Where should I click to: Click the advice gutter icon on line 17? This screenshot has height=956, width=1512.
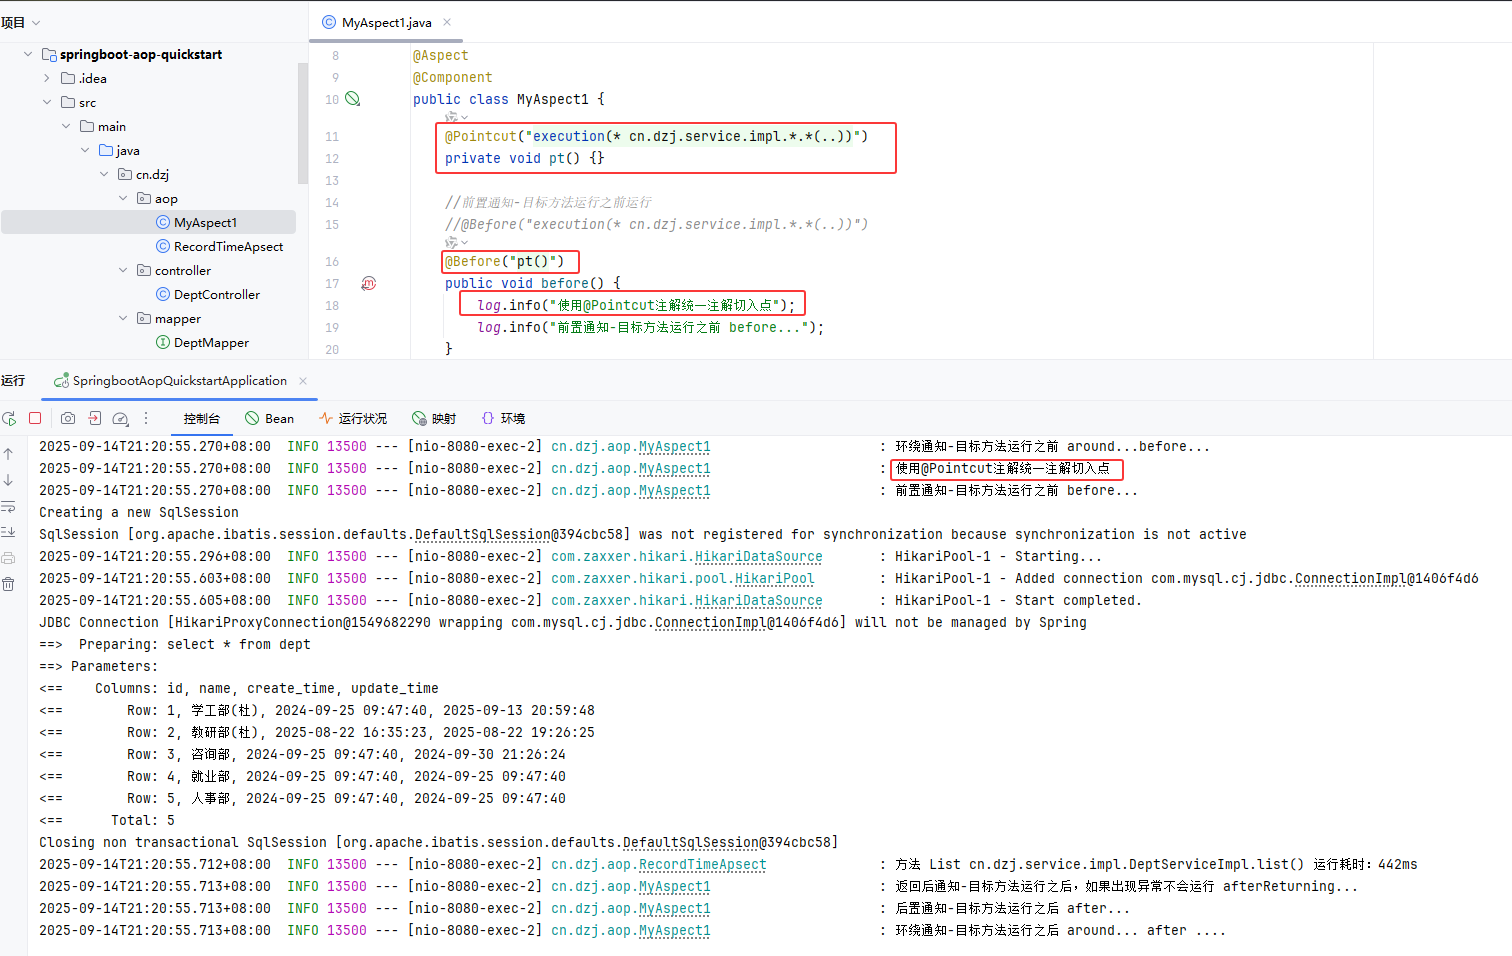pyautogui.click(x=368, y=283)
